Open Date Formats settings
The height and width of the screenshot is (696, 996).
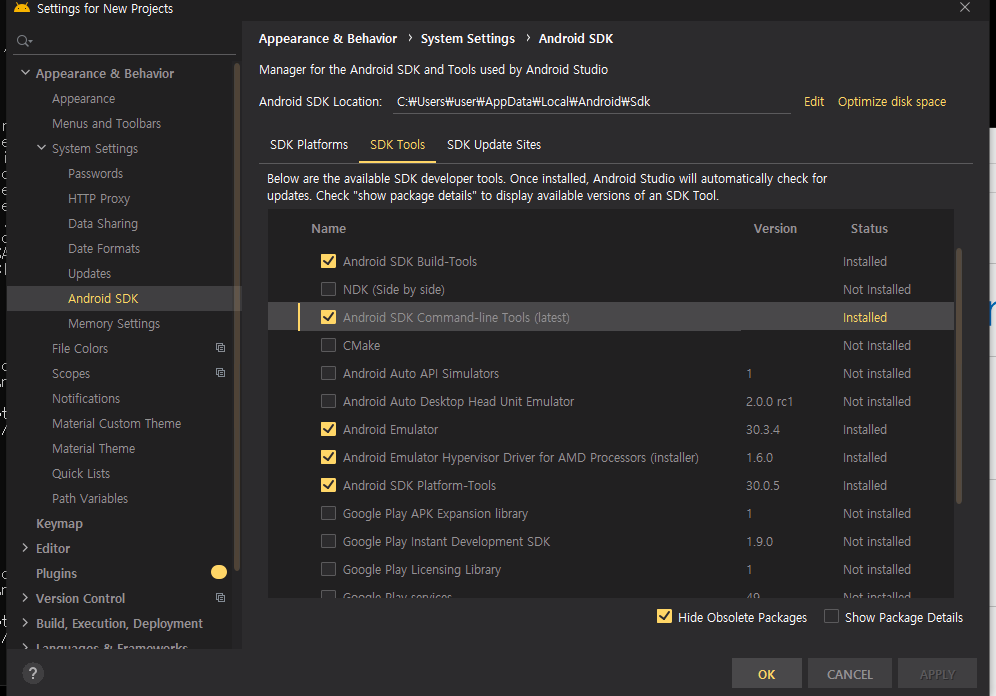coord(104,248)
